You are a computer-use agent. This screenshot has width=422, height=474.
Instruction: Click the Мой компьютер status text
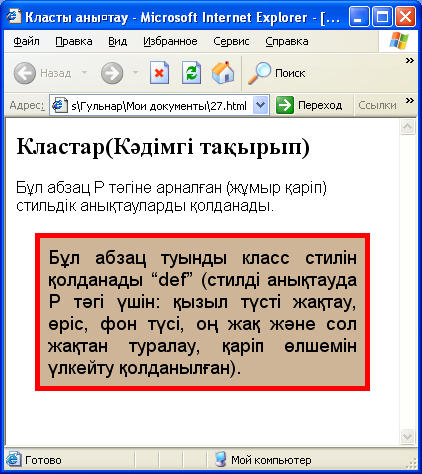coord(271,460)
